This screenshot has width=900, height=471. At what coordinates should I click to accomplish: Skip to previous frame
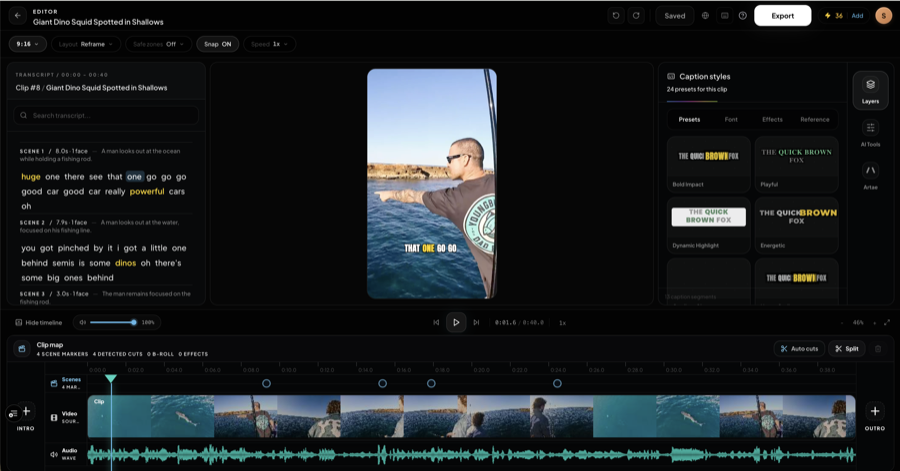click(436, 322)
